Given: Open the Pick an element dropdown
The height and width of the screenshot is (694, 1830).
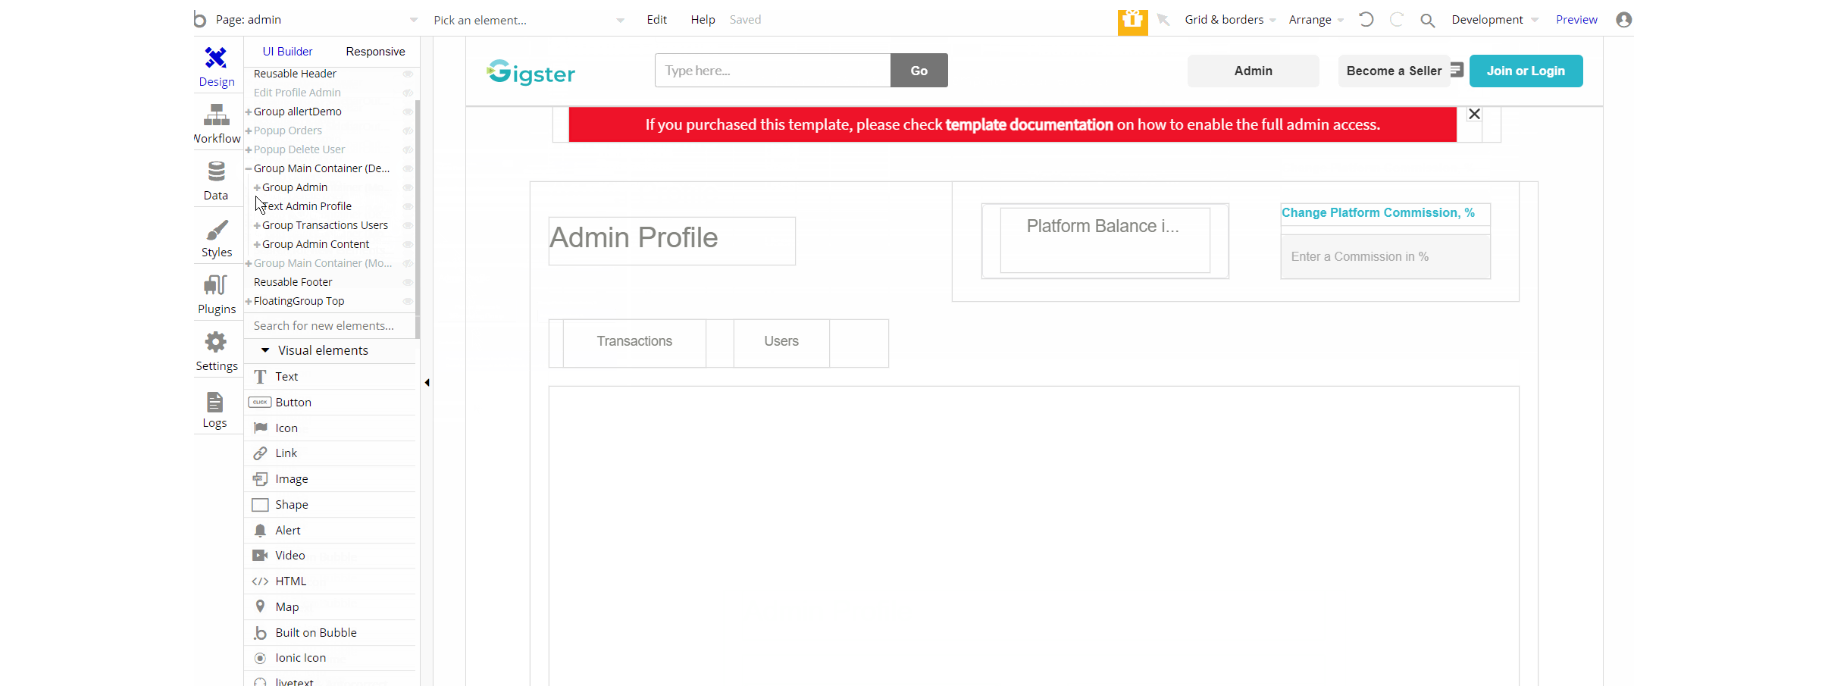Looking at the screenshot, I should (529, 20).
